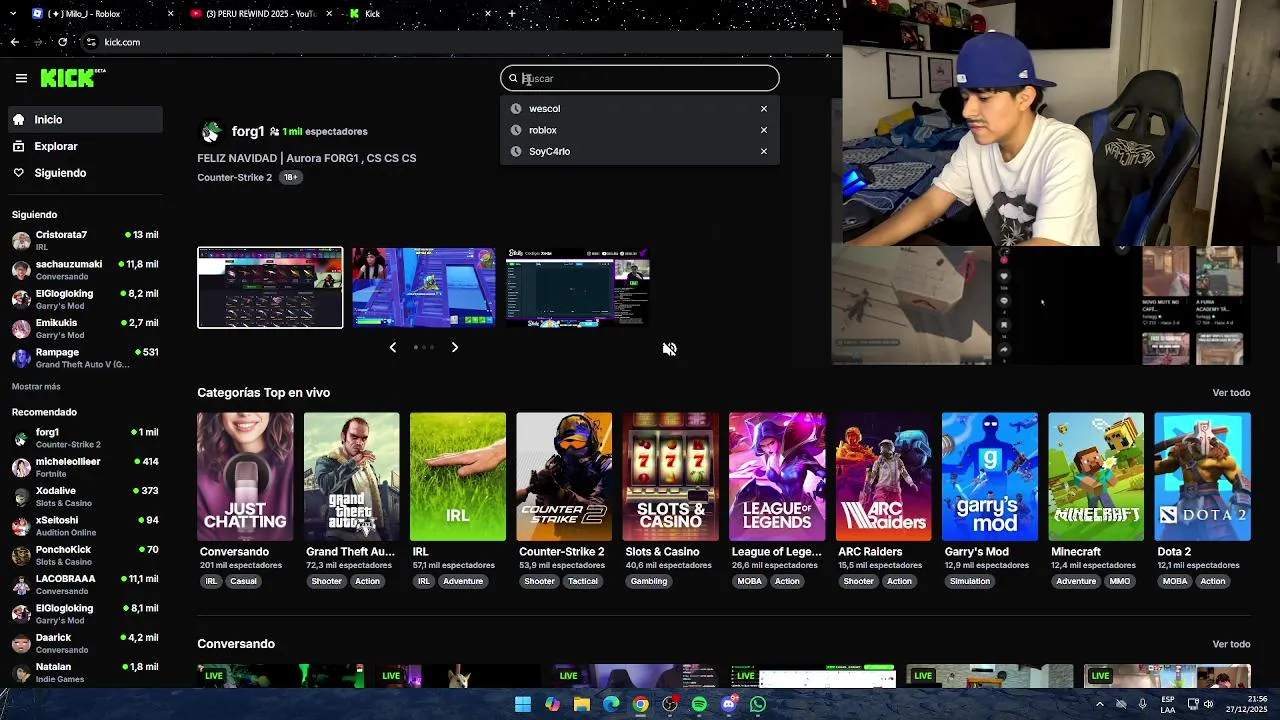
Task: Select the first featured stream thumbnail
Action: [270, 288]
